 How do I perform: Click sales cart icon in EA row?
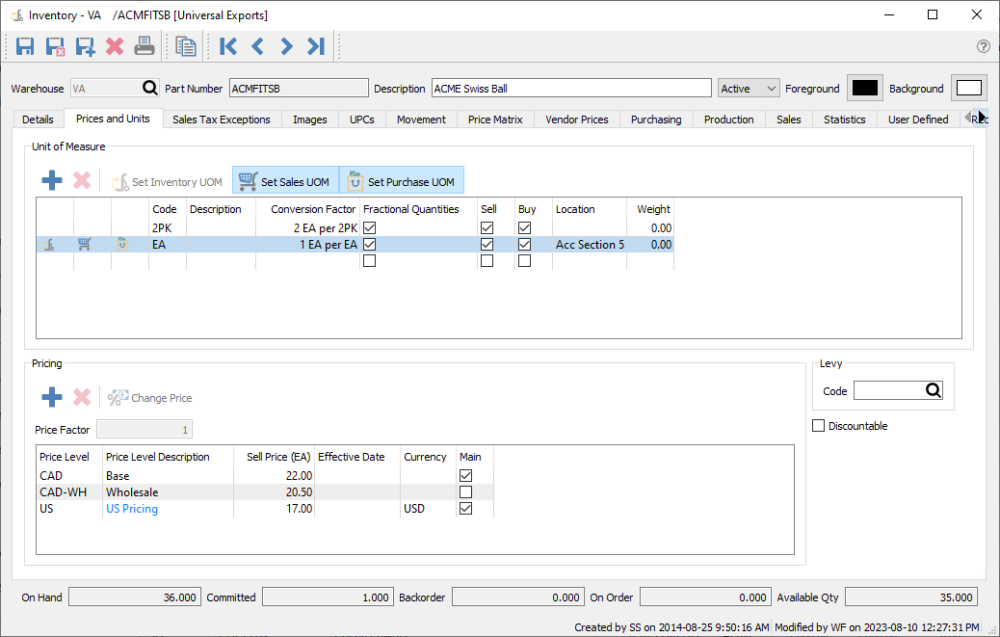(85, 244)
